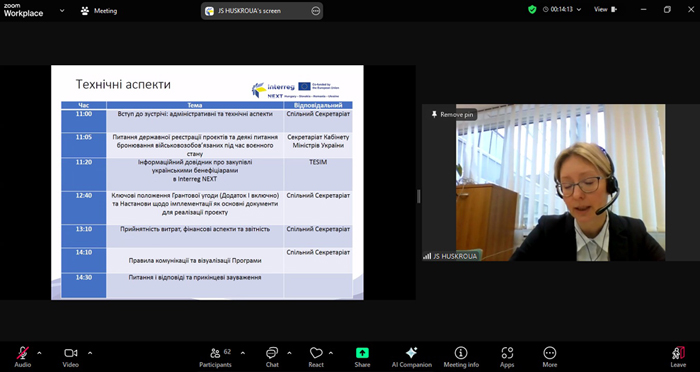Open the More options menu
This screenshot has width=700, height=372.
pos(550,357)
